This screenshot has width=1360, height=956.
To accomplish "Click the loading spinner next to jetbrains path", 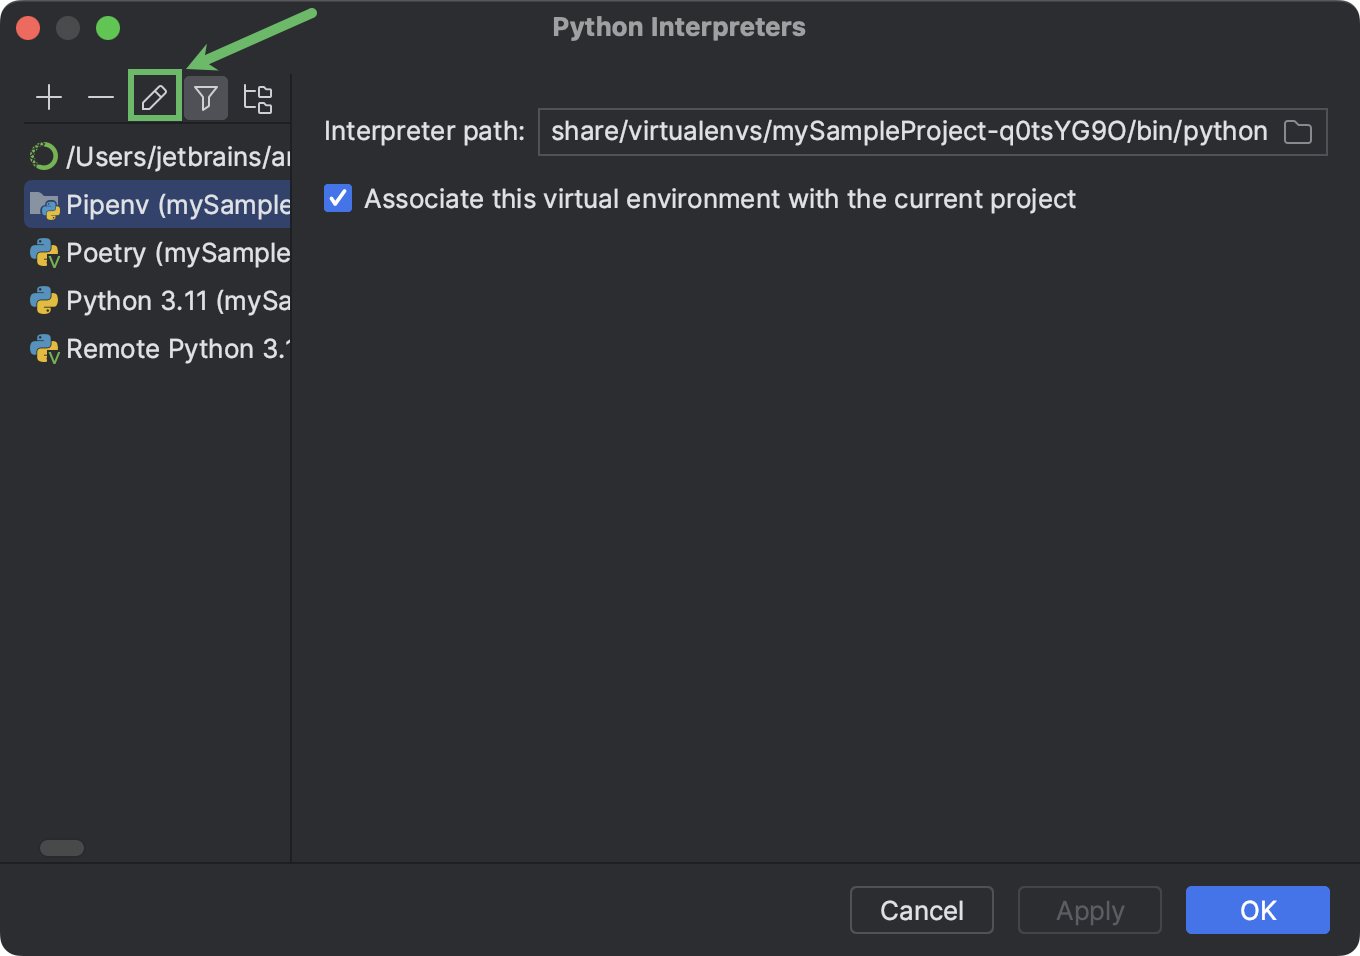I will point(44,156).
